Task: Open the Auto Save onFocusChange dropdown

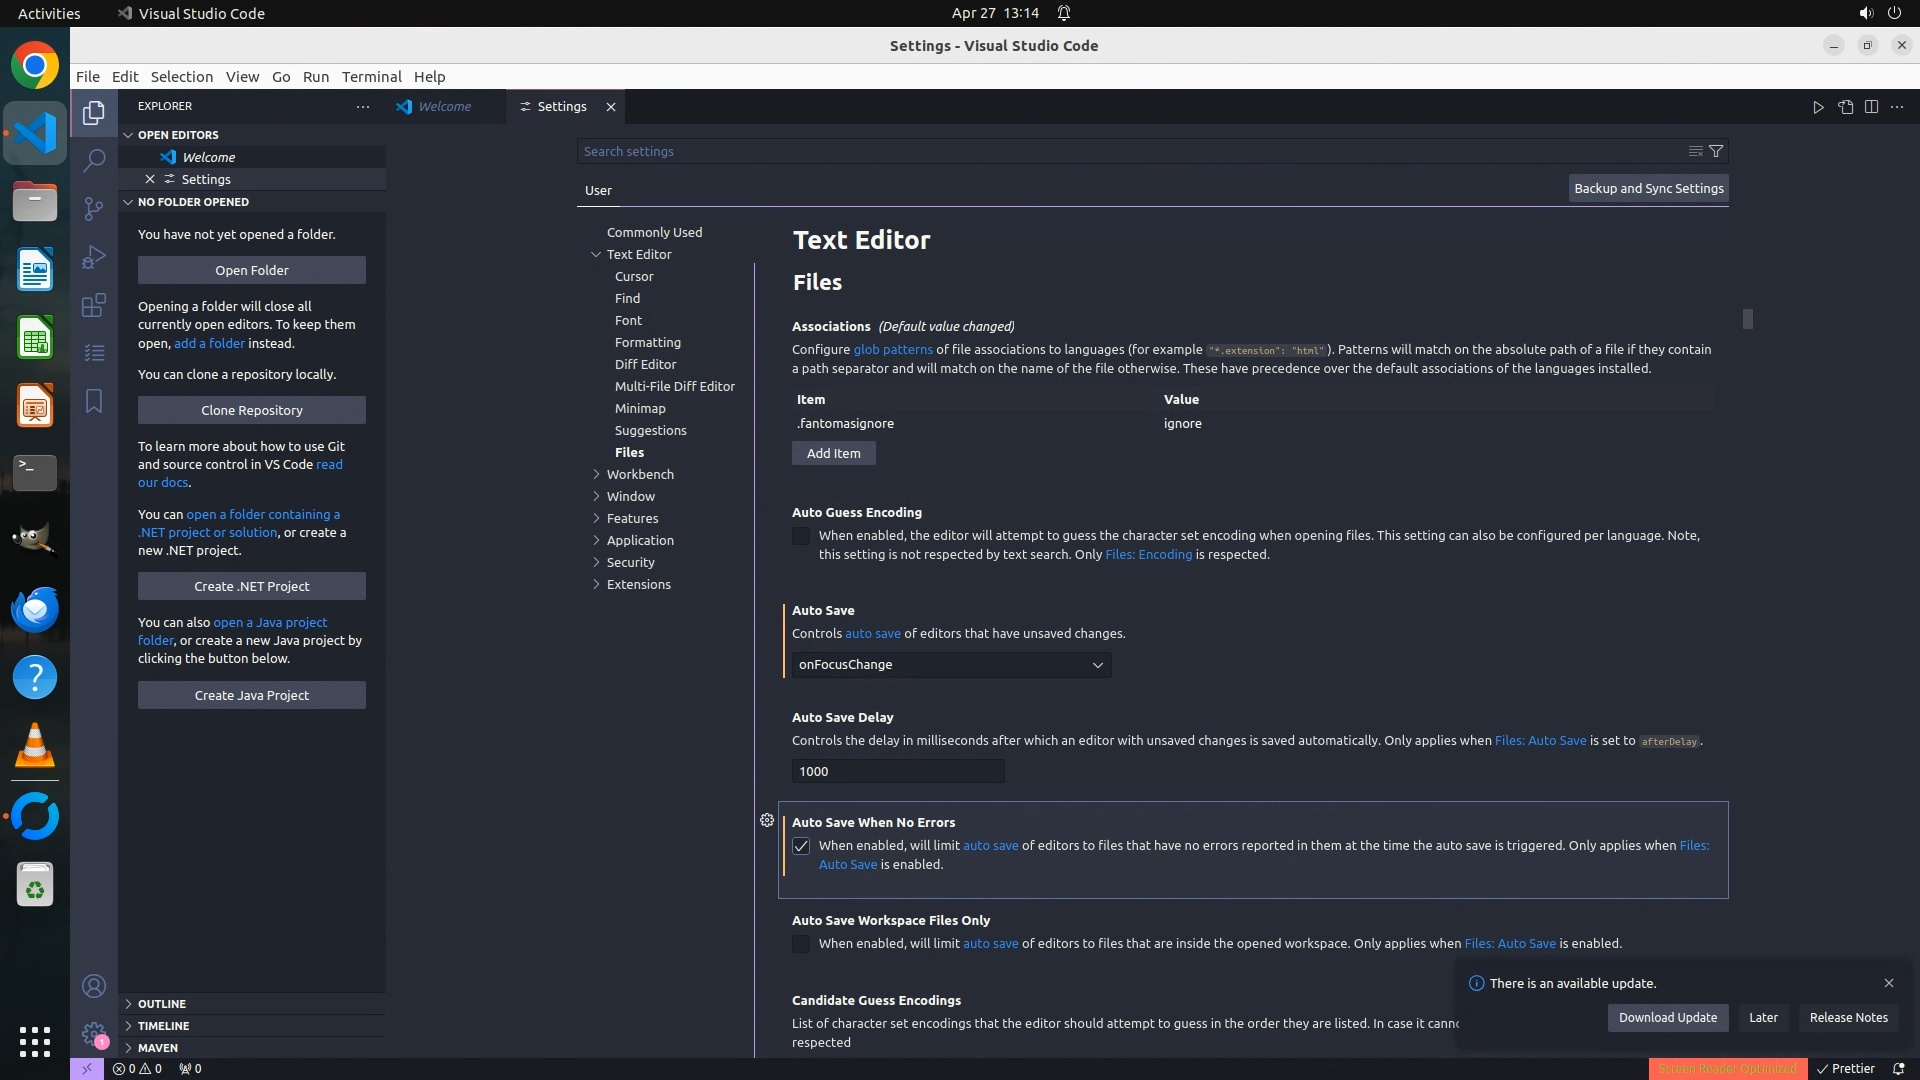Action: (950, 665)
